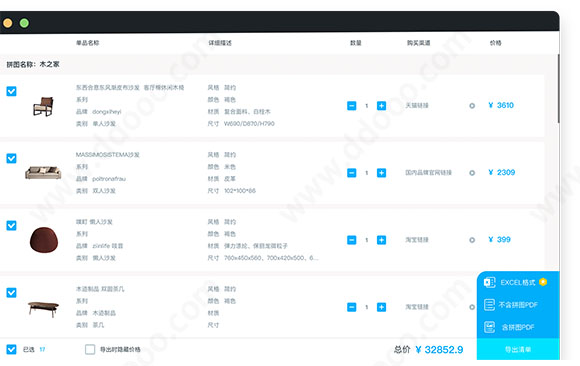Viewport: 580px width, 366px height.
Task: Open the Taobao link for bean bag
Action: (417, 240)
